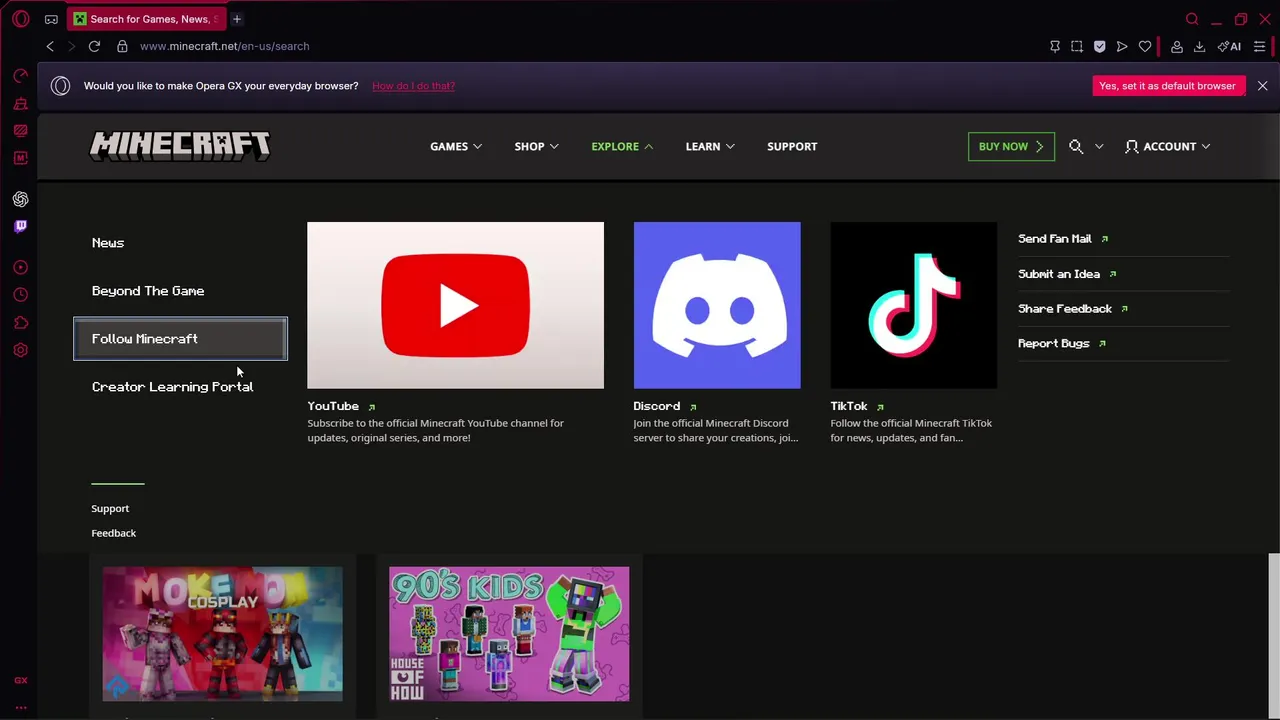Open the 'How do I do that?' link
Viewport: 1280px width, 720px height.
(x=413, y=86)
